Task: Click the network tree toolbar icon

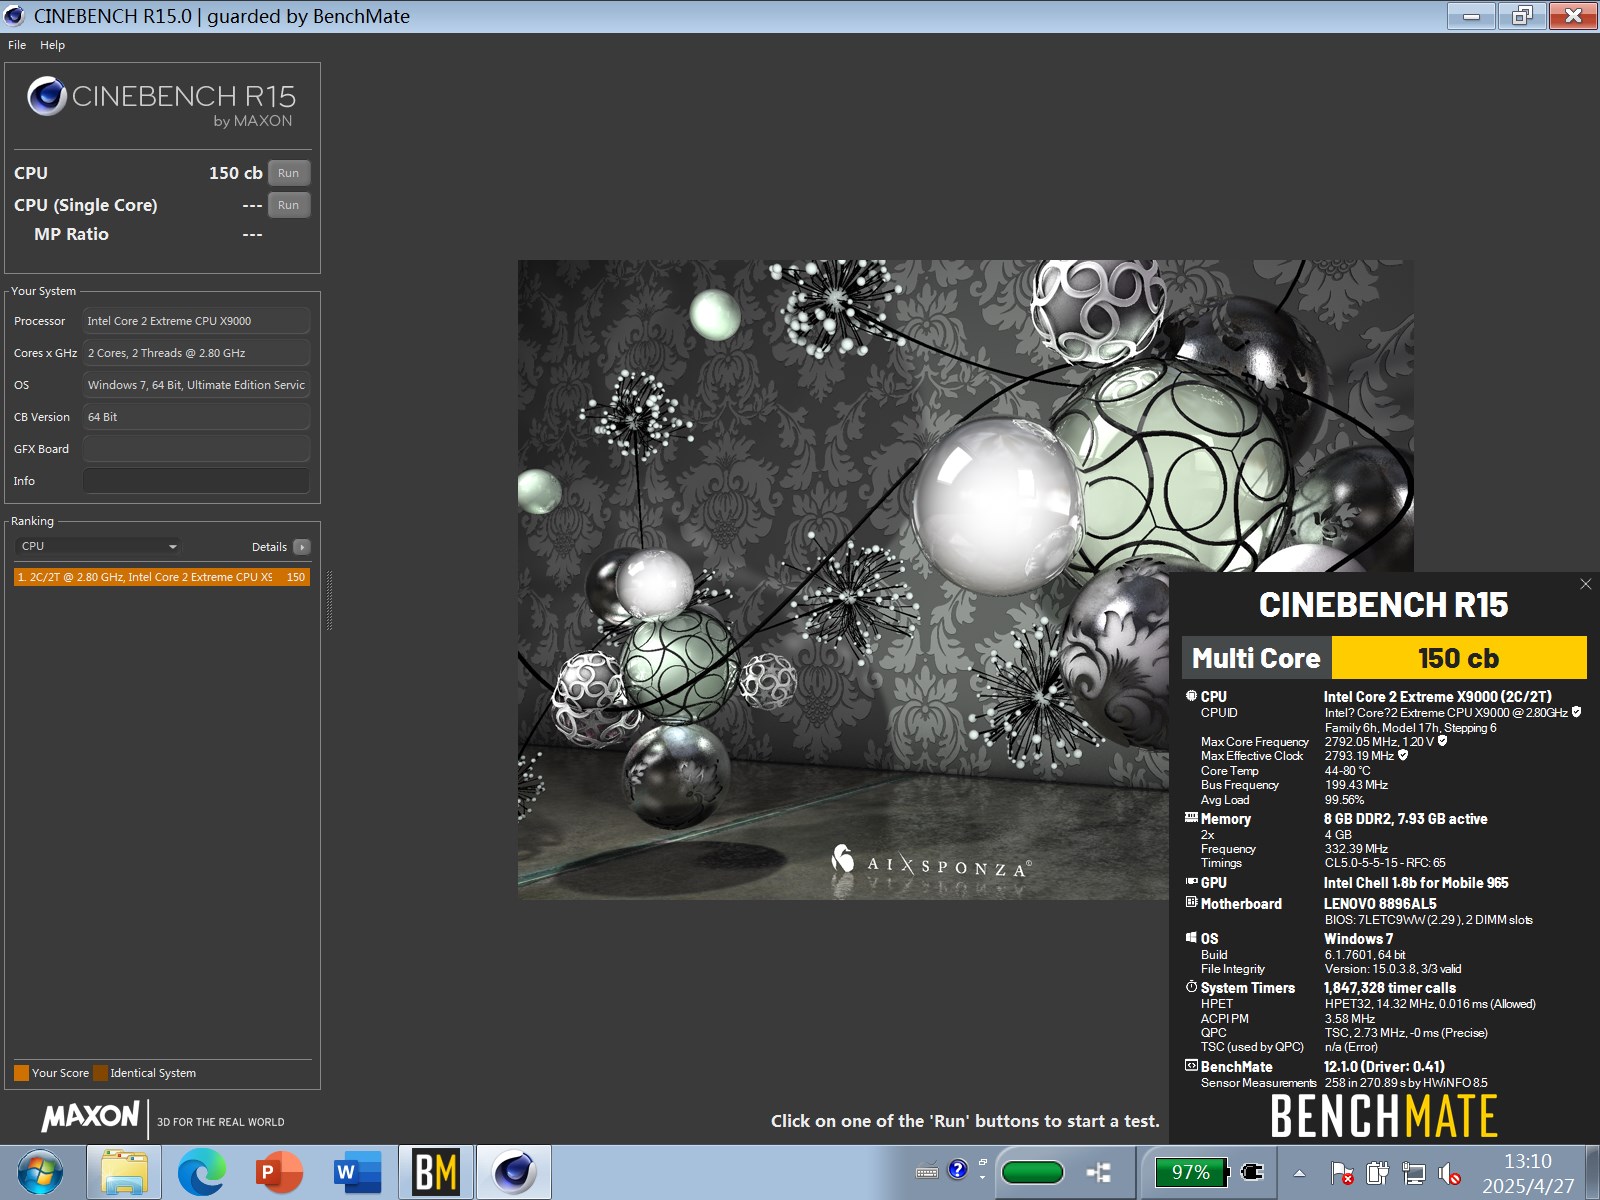Action: tap(1099, 1172)
